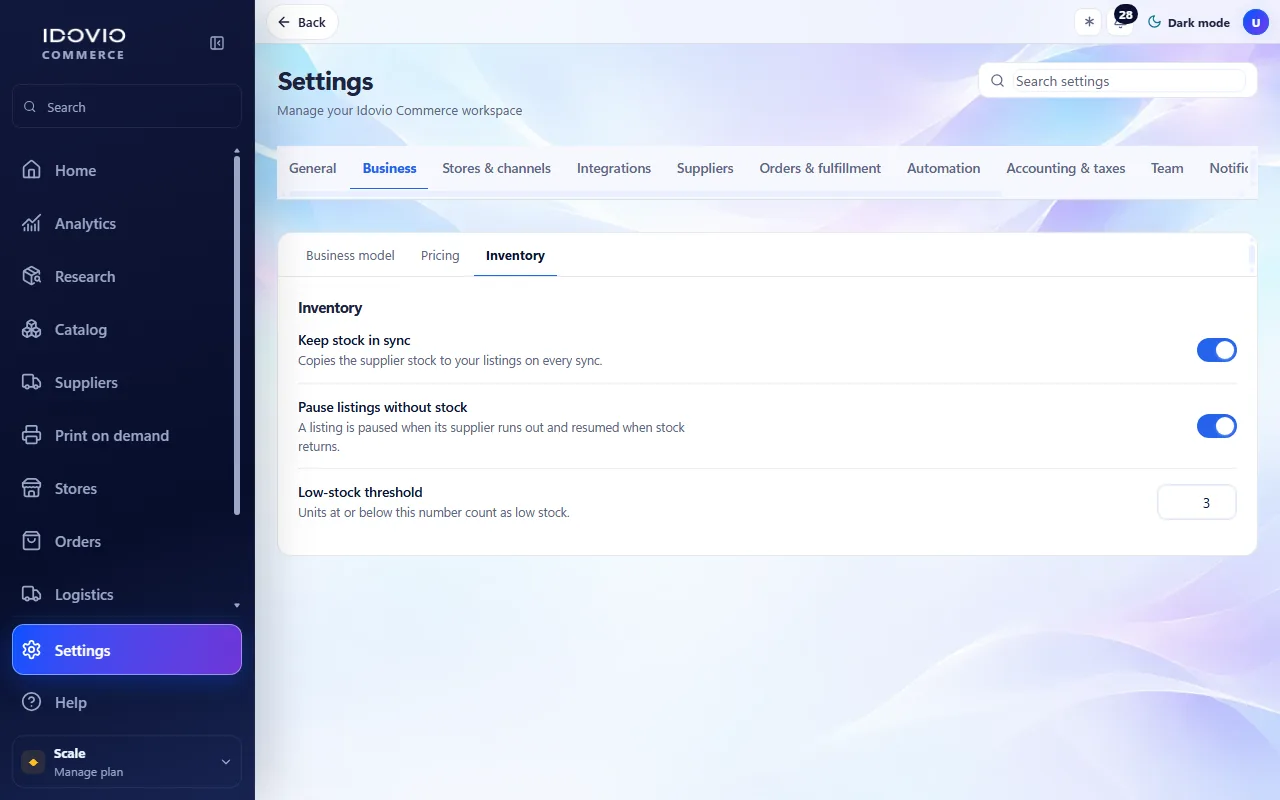Toggle Keep stock in sync switch
This screenshot has width=1280, height=800.
(1216, 350)
